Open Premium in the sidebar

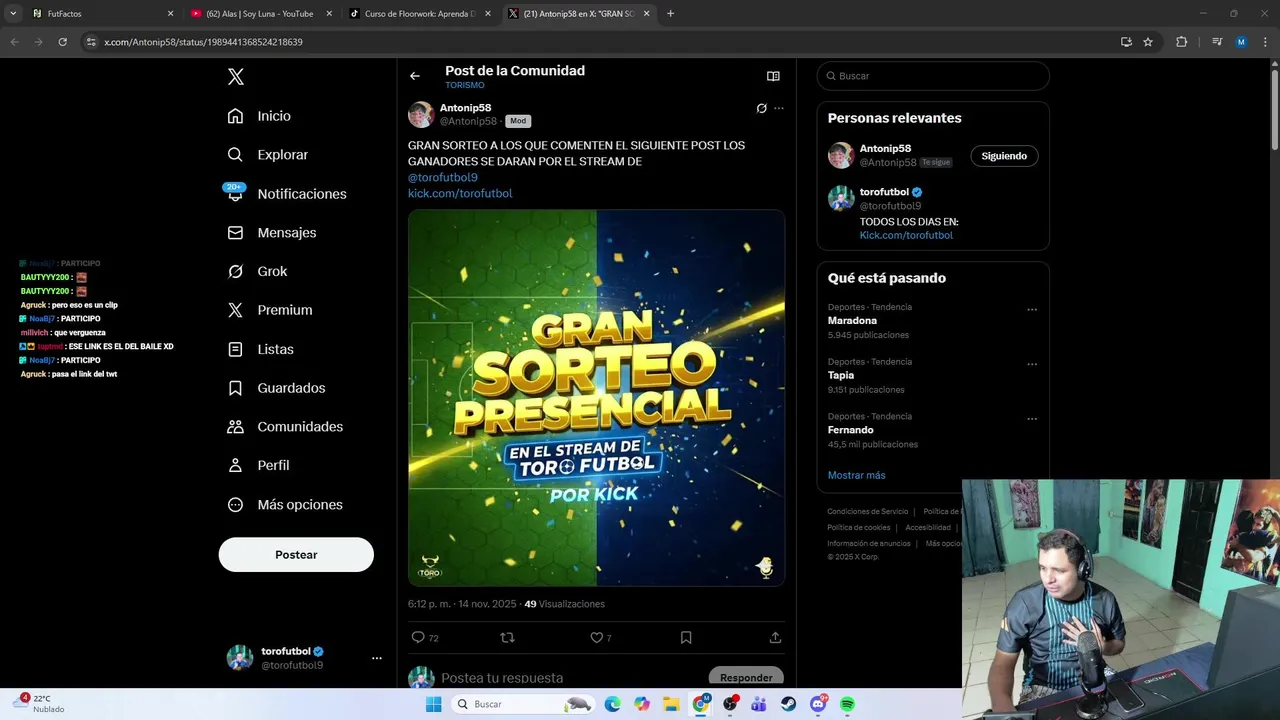(269, 310)
